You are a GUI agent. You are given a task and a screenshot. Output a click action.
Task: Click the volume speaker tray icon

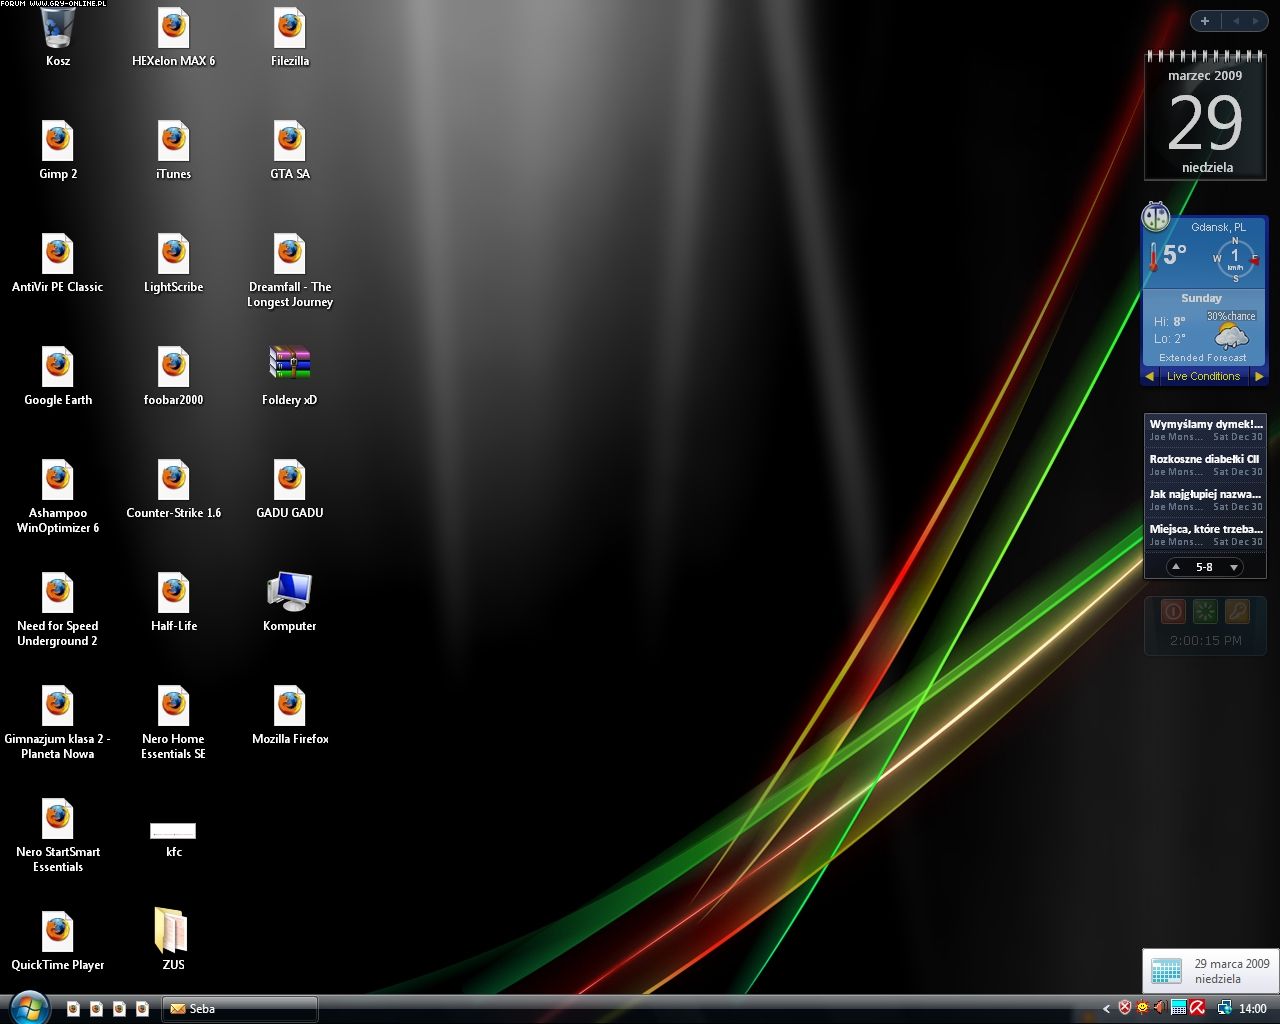pos(1160,1008)
